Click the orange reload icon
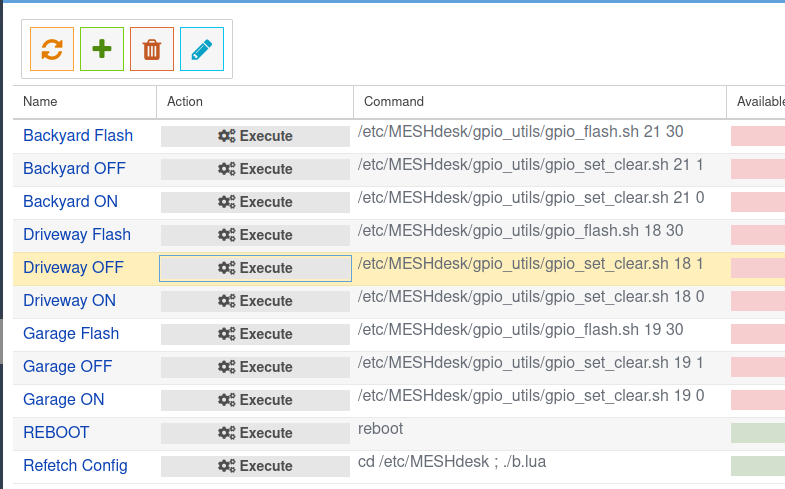The height and width of the screenshot is (489, 785). [x=52, y=49]
